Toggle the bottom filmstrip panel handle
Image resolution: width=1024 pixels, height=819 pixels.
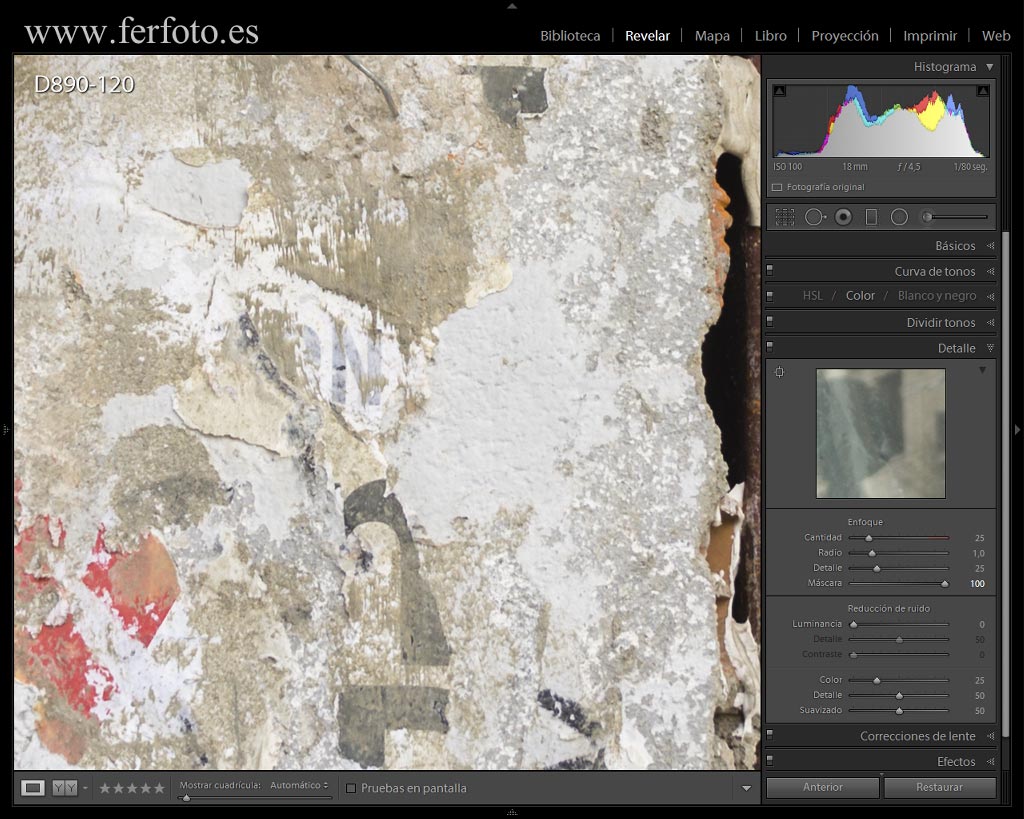pyautogui.click(x=512, y=813)
